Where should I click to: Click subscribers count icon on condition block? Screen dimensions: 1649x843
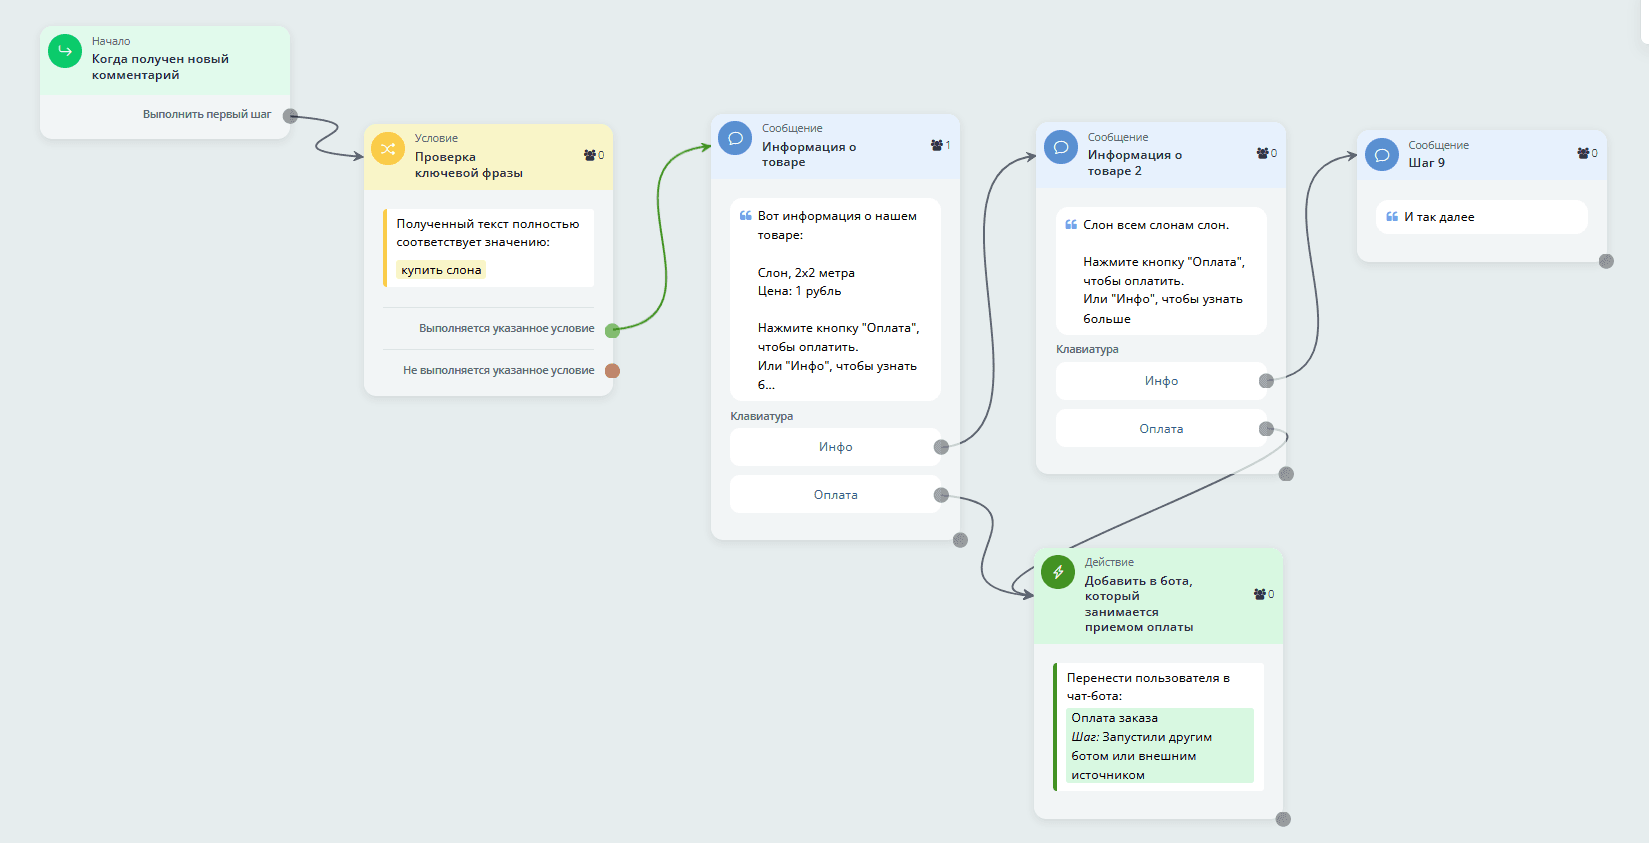tap(590, 156)
